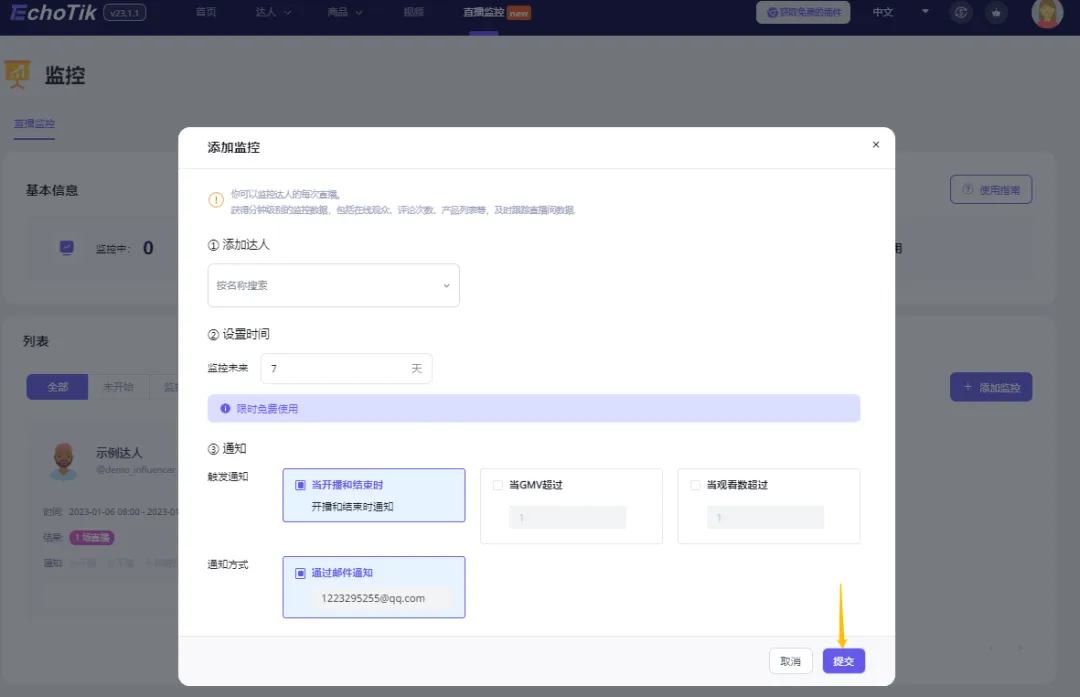This screenshot has width=1080, height=697.
Task: Click the 开播和结束时通知 description text
Action: point(352,506)
